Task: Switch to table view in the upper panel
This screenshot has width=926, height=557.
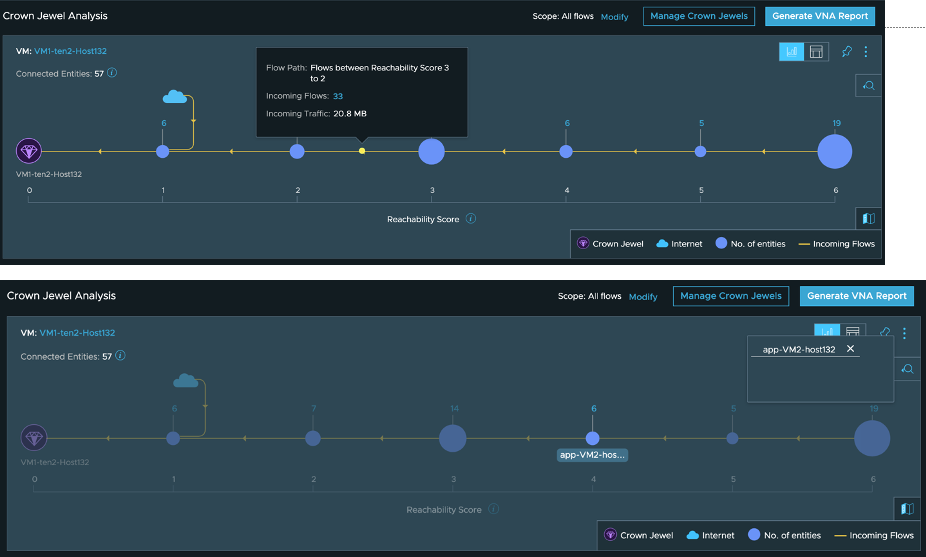Action: (816, 52)
